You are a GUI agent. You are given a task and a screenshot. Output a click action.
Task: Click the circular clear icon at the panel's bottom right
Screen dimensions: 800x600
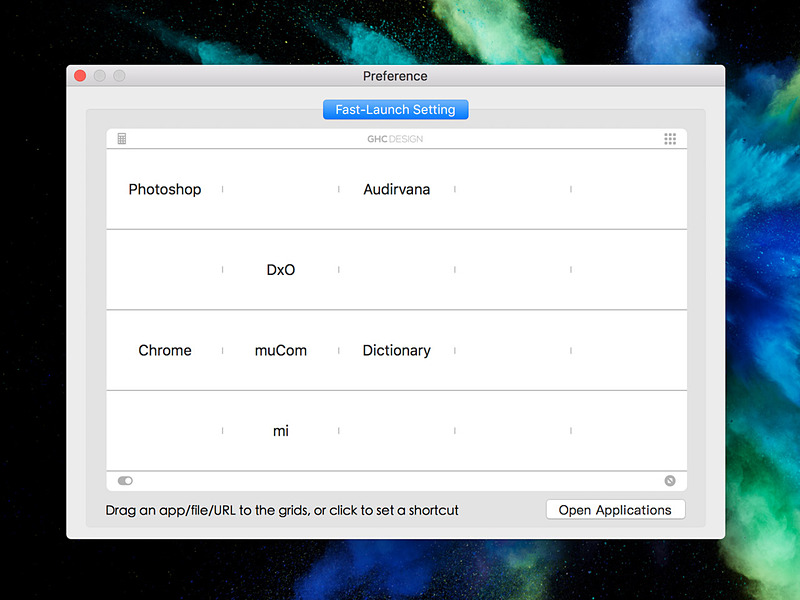pos(670,481)
